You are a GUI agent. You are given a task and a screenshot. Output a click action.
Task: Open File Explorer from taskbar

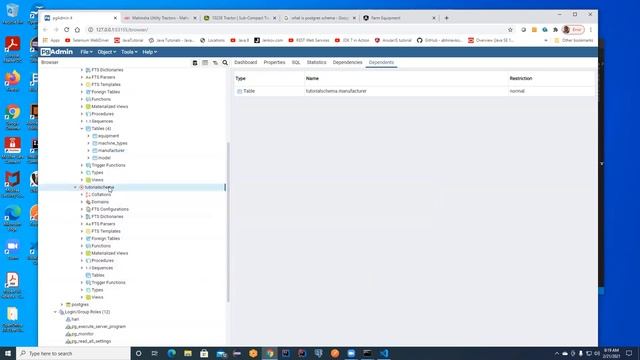point(188,353)
